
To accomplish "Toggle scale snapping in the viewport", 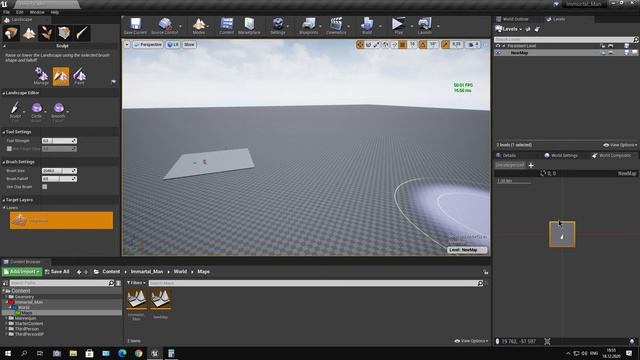I will [446, 44].
